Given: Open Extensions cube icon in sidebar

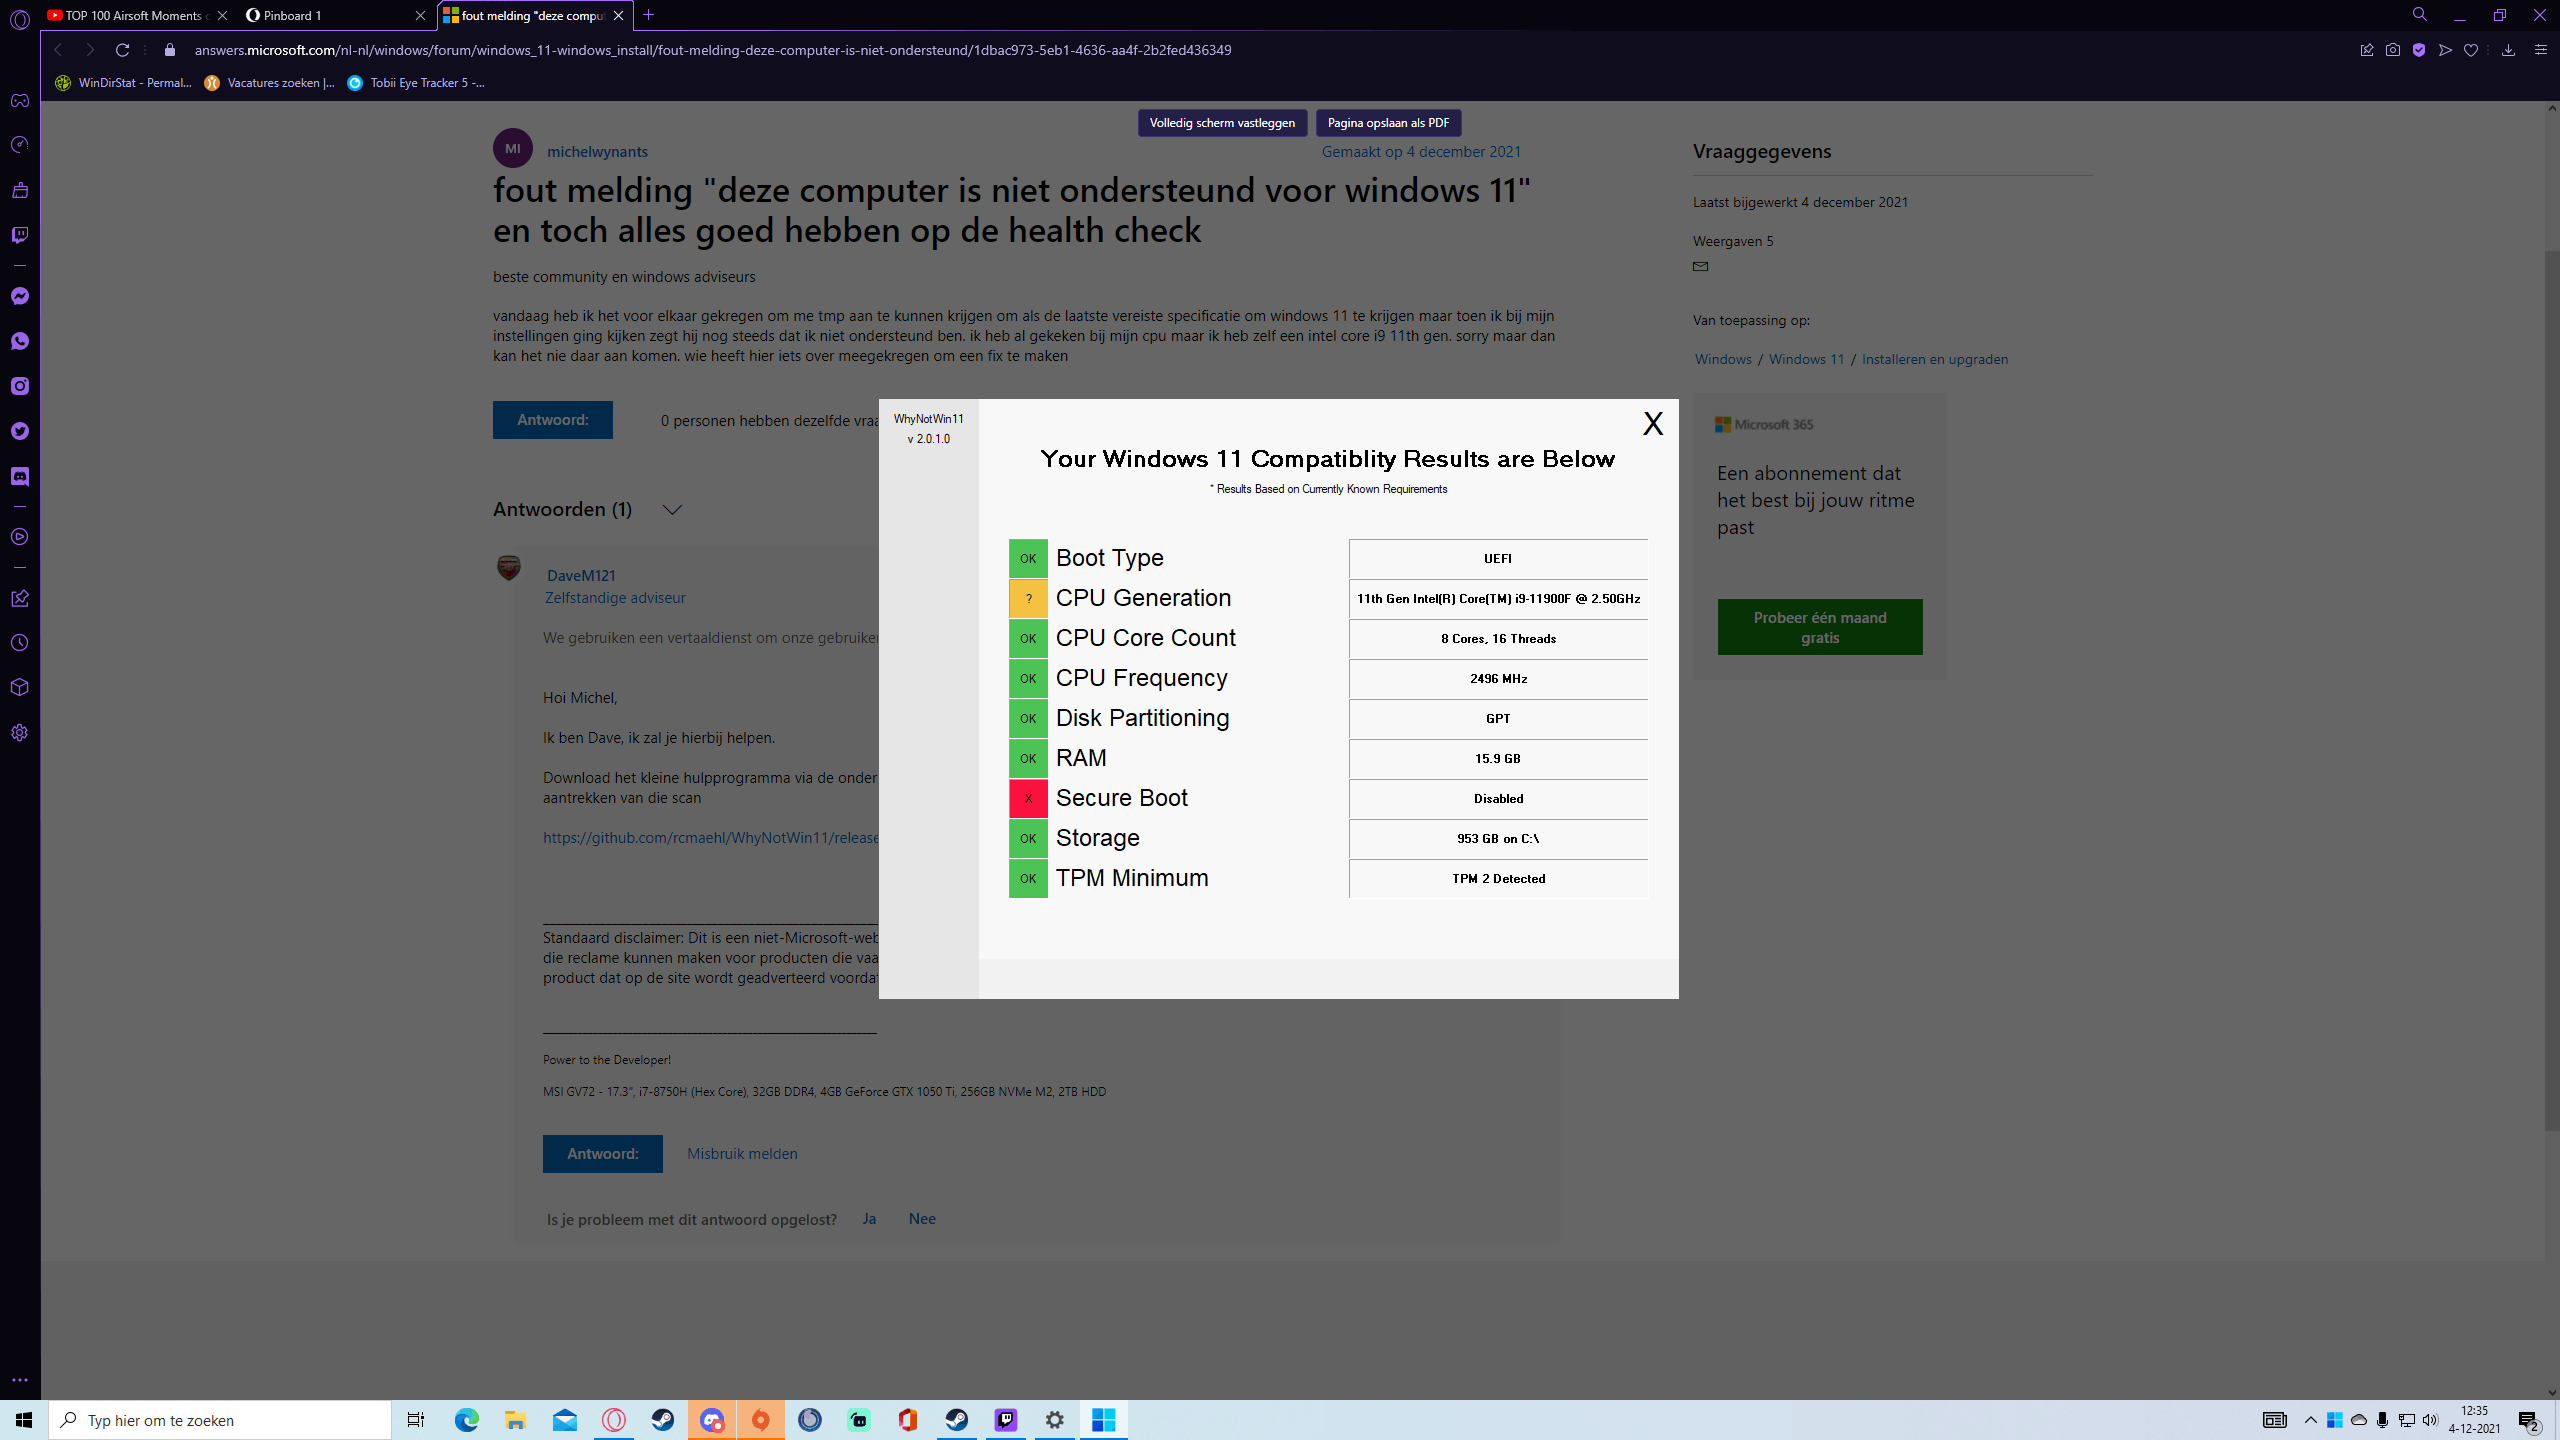Looking at the screenshot, I should [20, 688].
